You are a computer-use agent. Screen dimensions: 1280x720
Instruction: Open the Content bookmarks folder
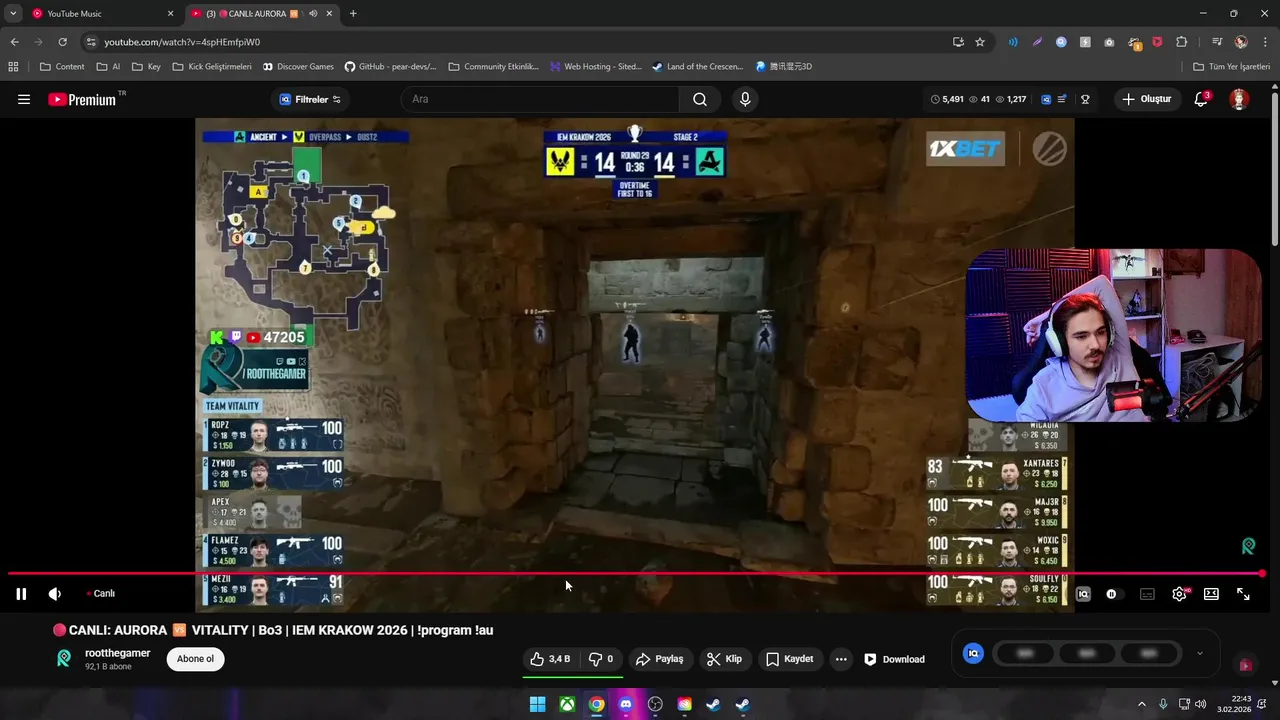(62, 67)
